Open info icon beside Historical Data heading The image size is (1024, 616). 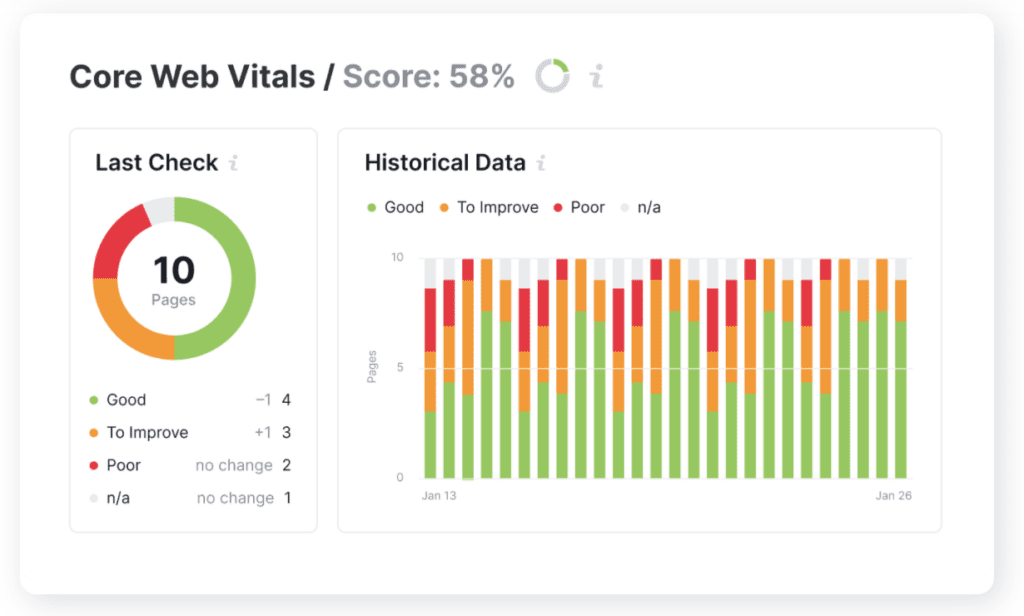541,163
